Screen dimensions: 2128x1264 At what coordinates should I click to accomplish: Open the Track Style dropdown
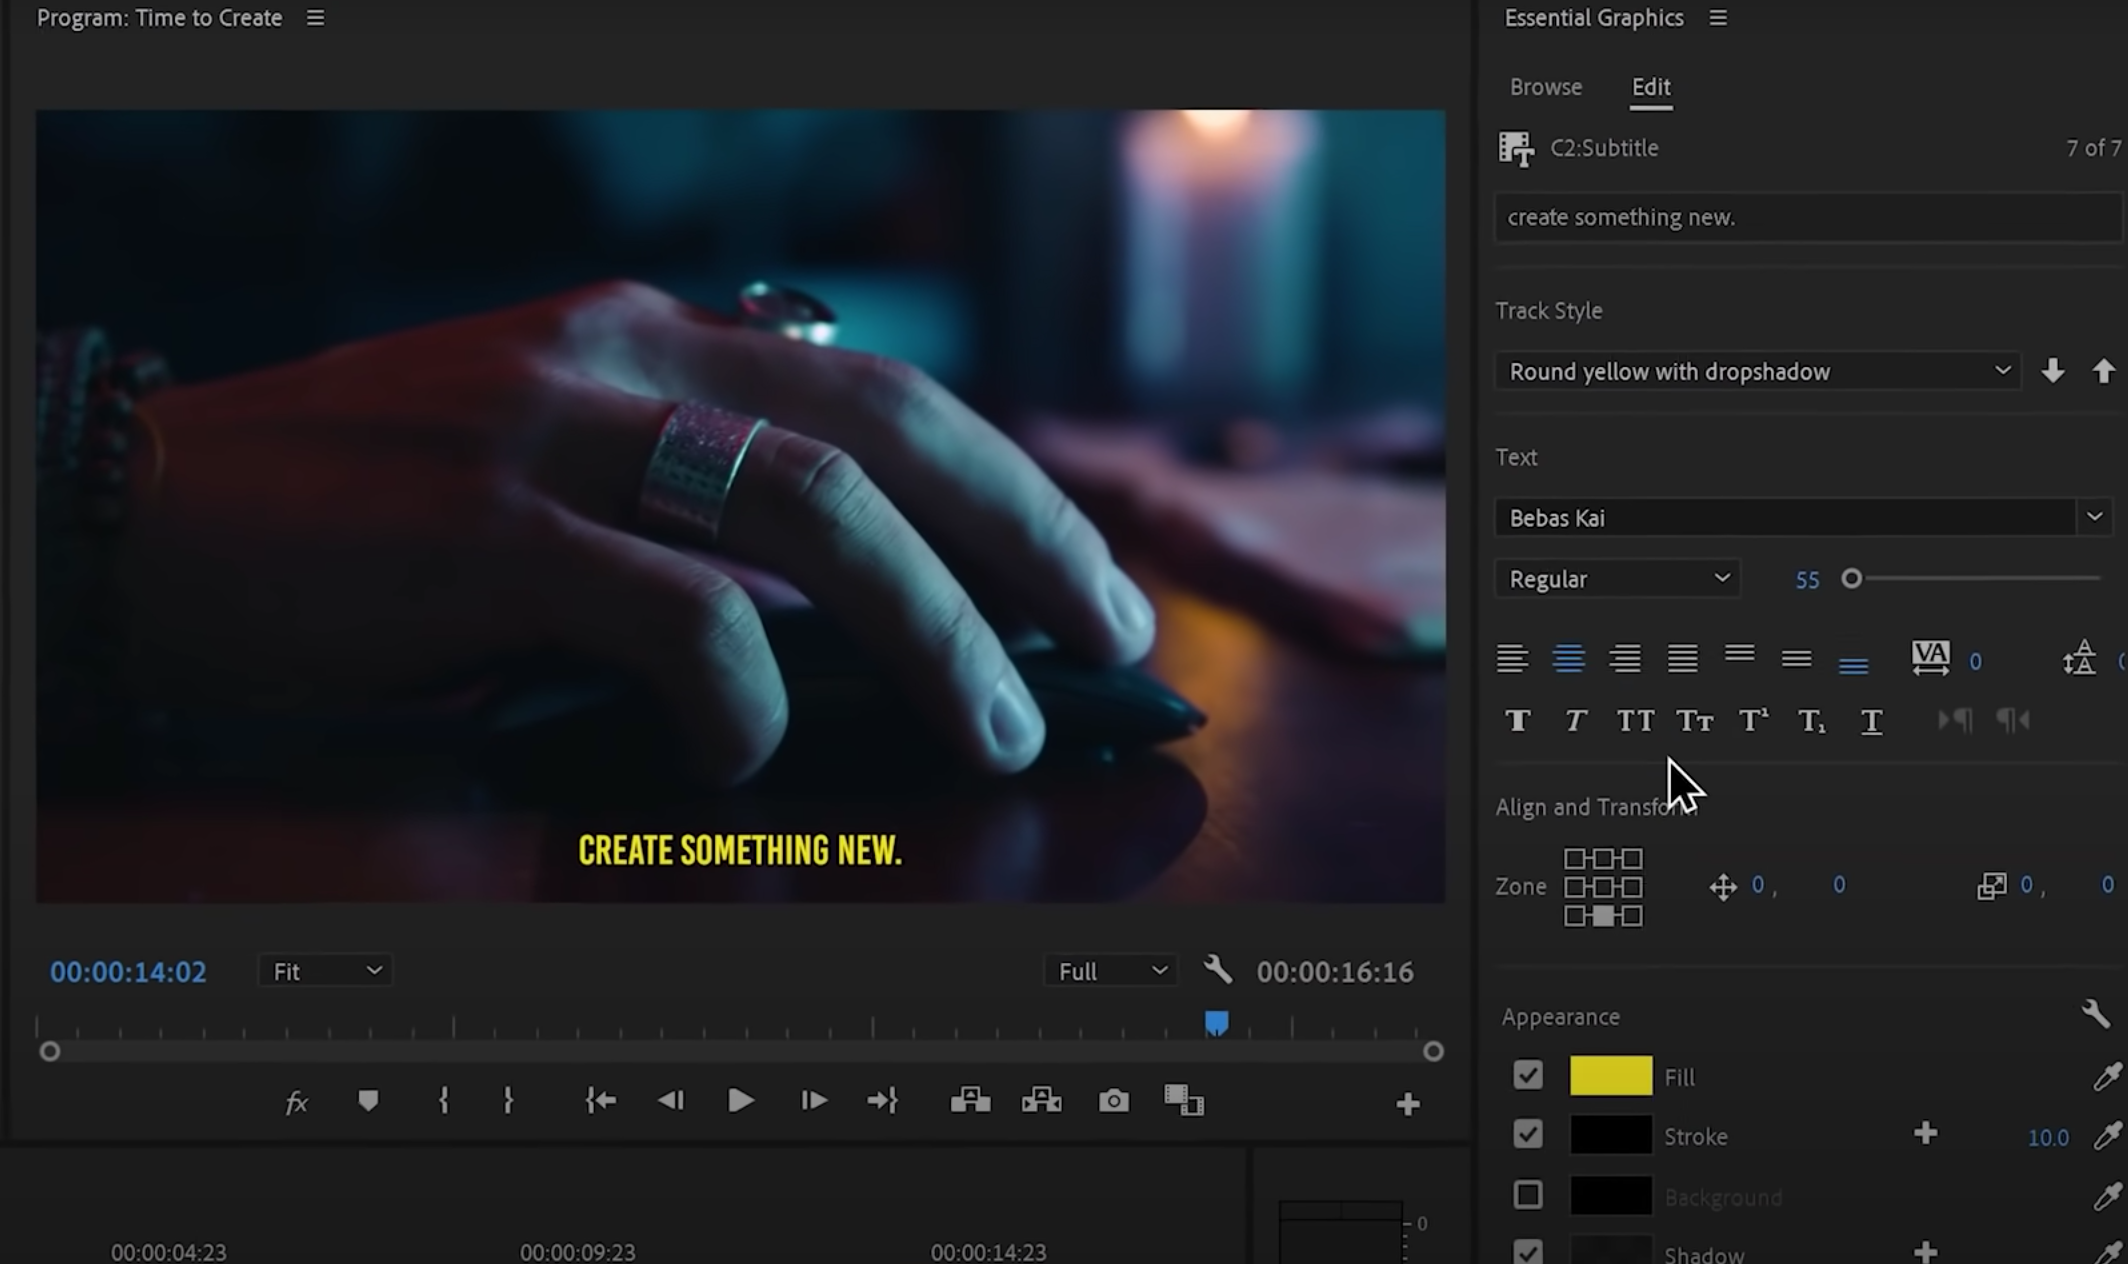(1758, 371)
